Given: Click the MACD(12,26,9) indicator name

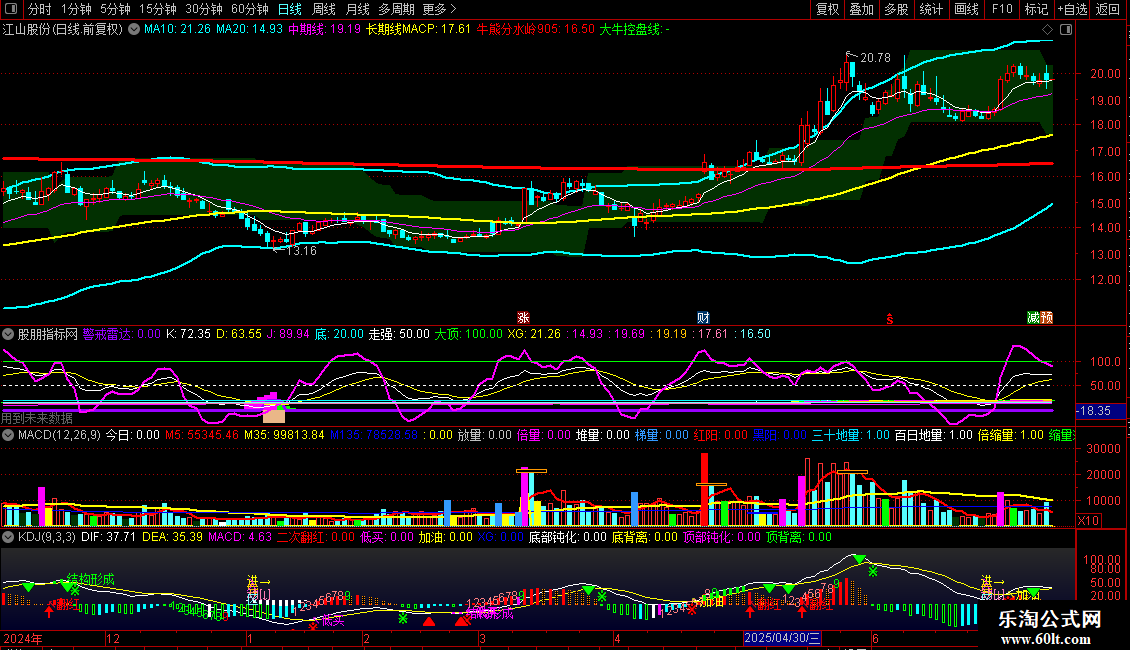Looking at the screenshot, I should (59, 435).
